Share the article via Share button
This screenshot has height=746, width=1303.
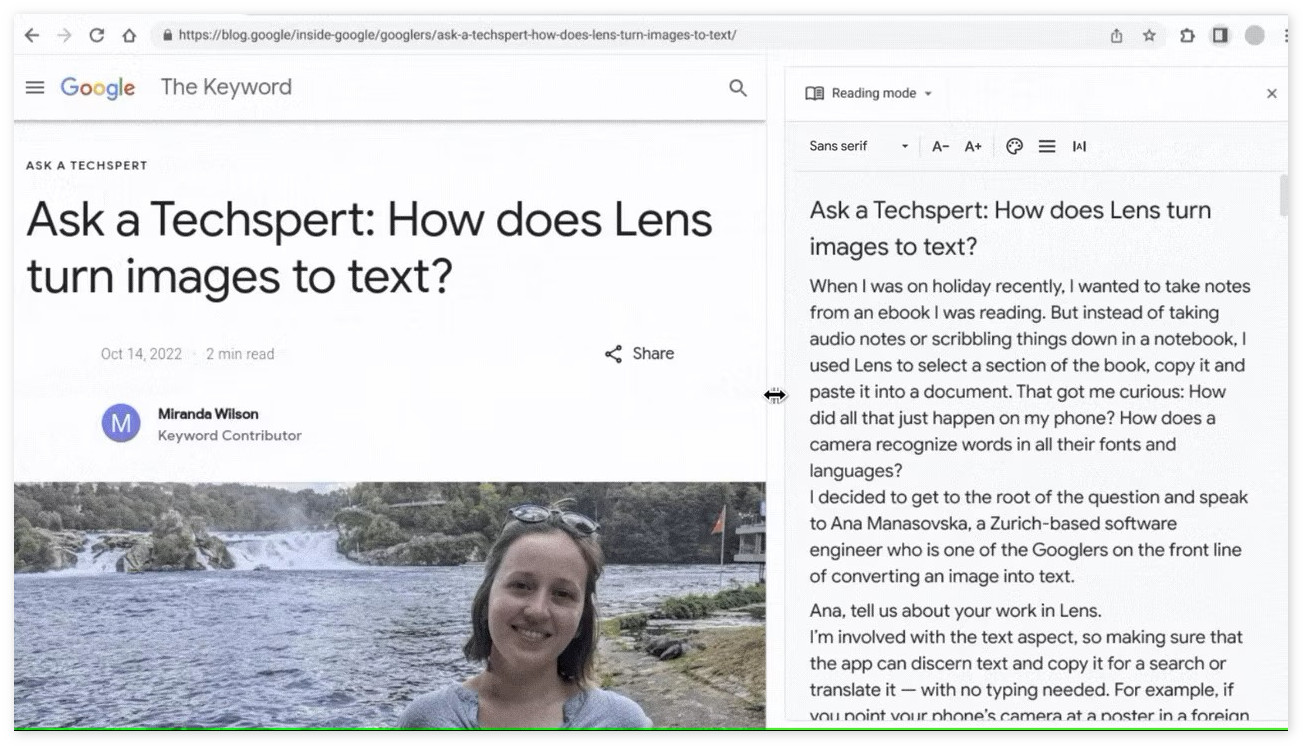point(640,353)
